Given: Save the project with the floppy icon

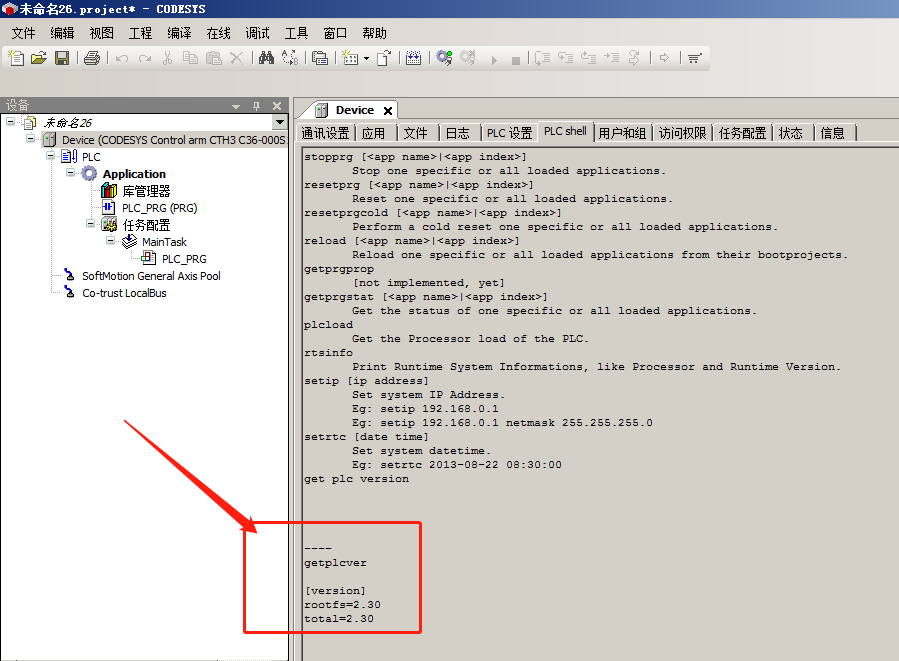Looking at the screenshot, I should tap(62, 58).
